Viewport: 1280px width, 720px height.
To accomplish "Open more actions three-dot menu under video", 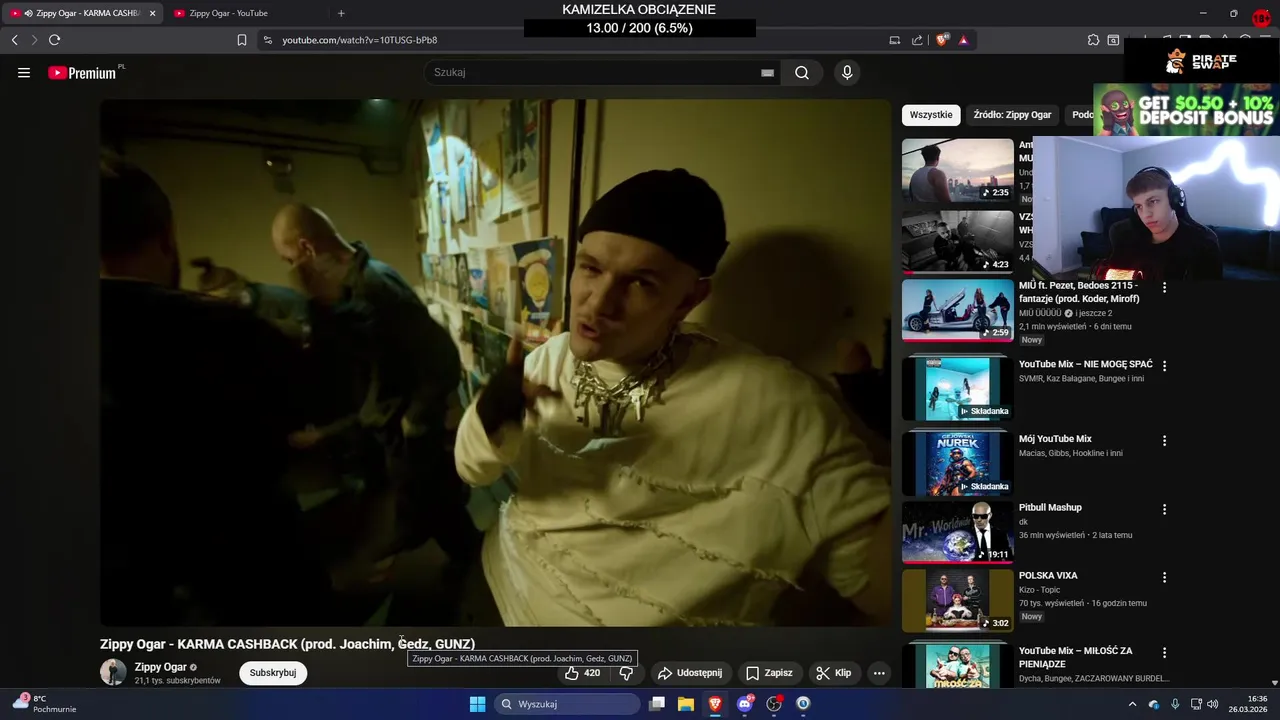I will click(x=879, y=673).
